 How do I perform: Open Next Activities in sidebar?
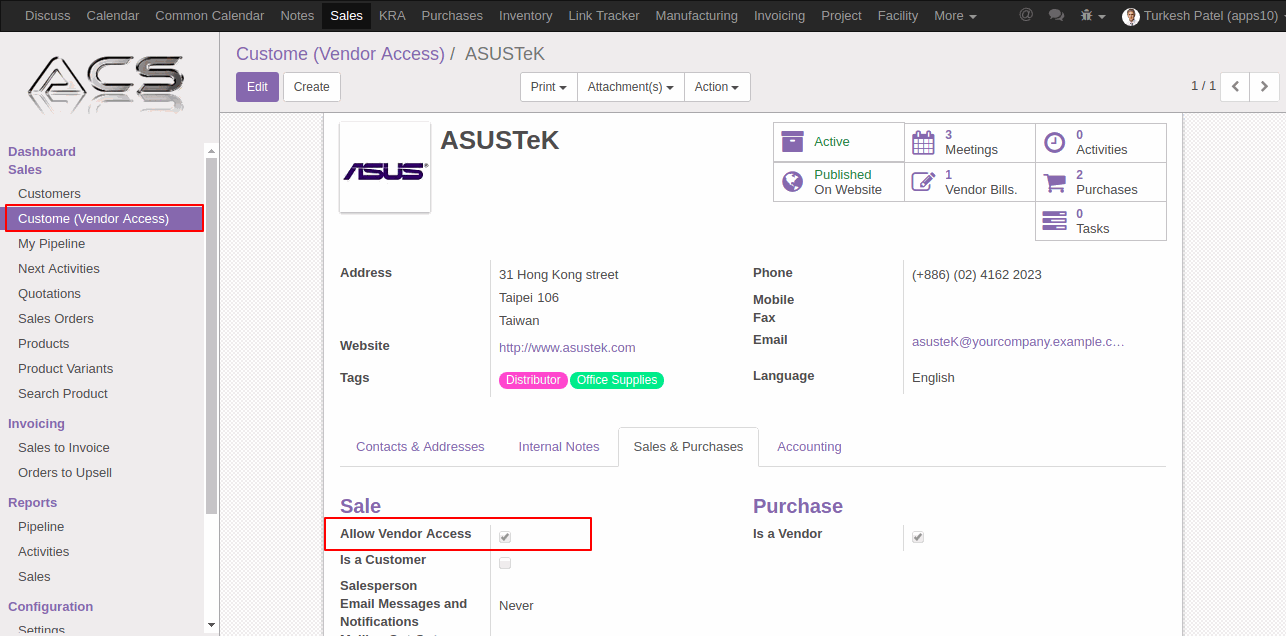pos(59,269)
